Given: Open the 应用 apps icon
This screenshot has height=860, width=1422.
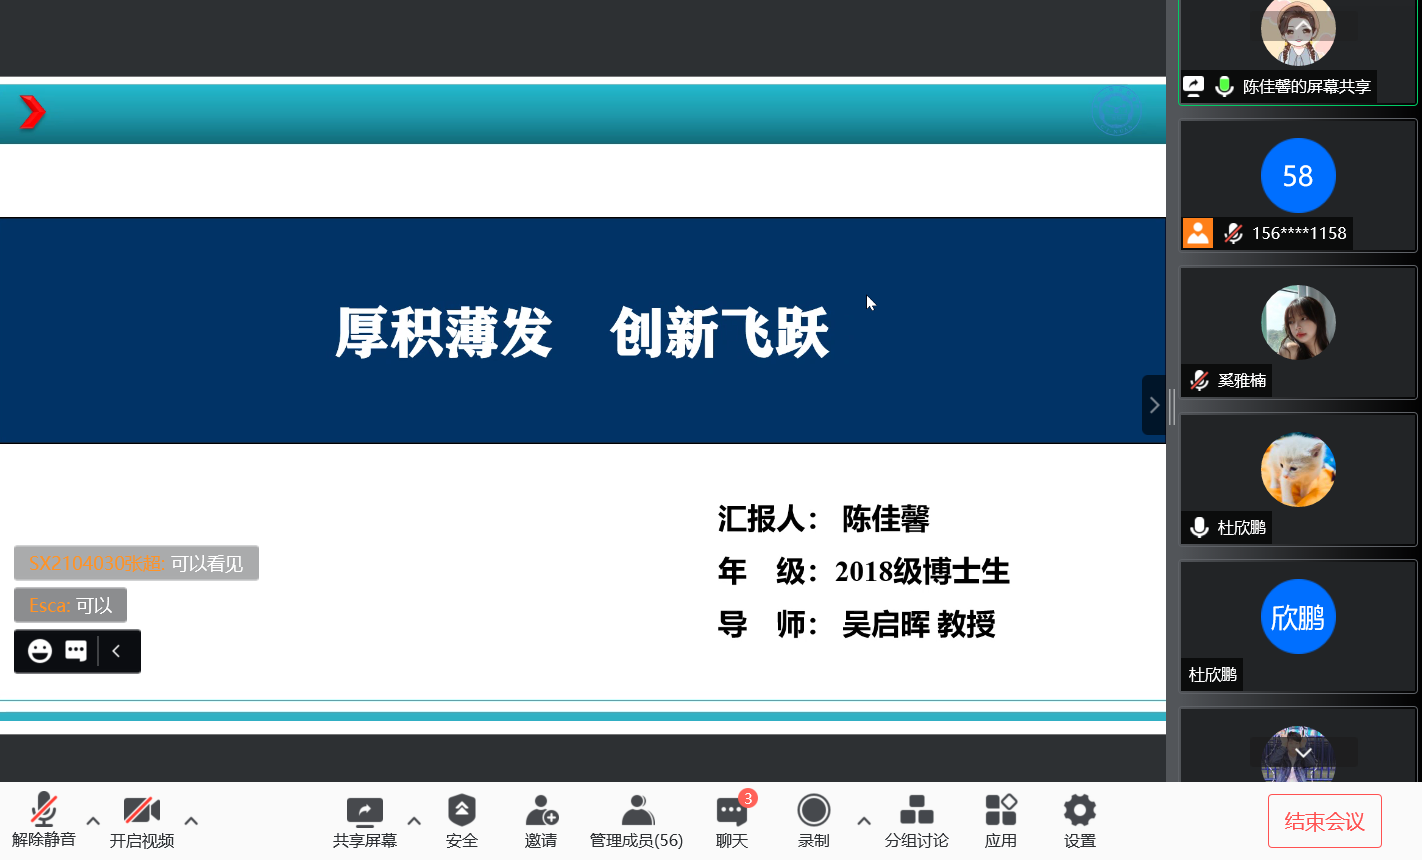Looking at the screenshot, I should coord(1000,811).
